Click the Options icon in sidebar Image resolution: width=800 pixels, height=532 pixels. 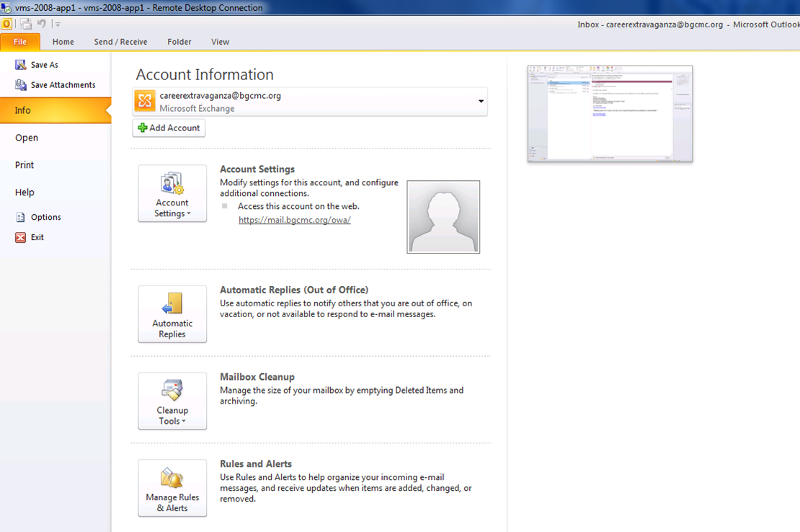(x=20, y=217)
